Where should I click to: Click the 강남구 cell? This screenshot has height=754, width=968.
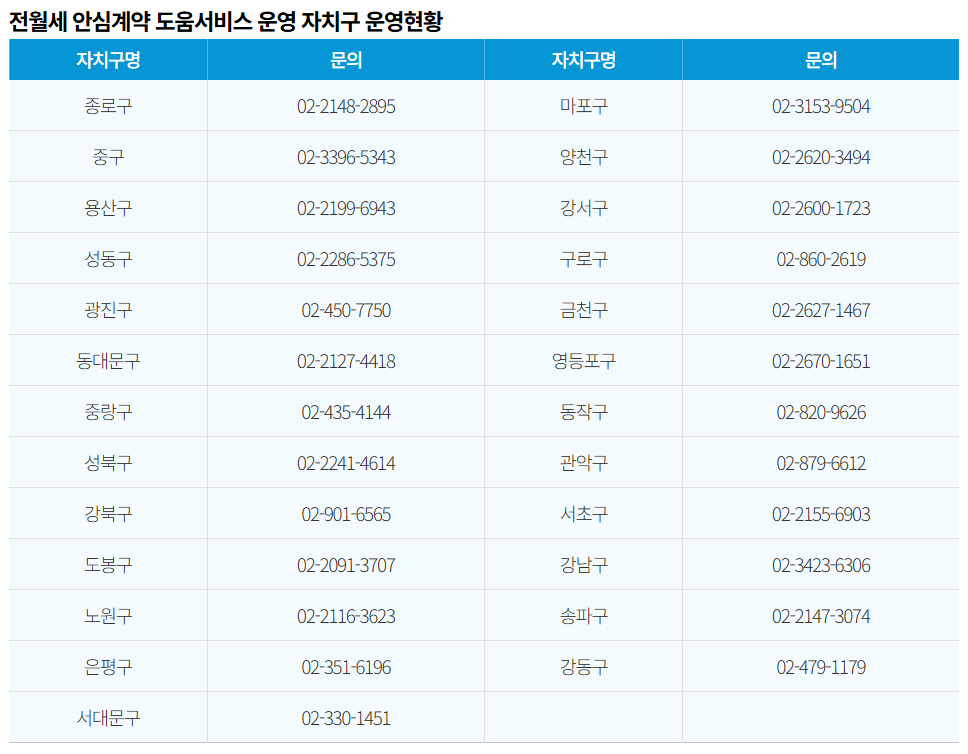click(x=581, y=565)
